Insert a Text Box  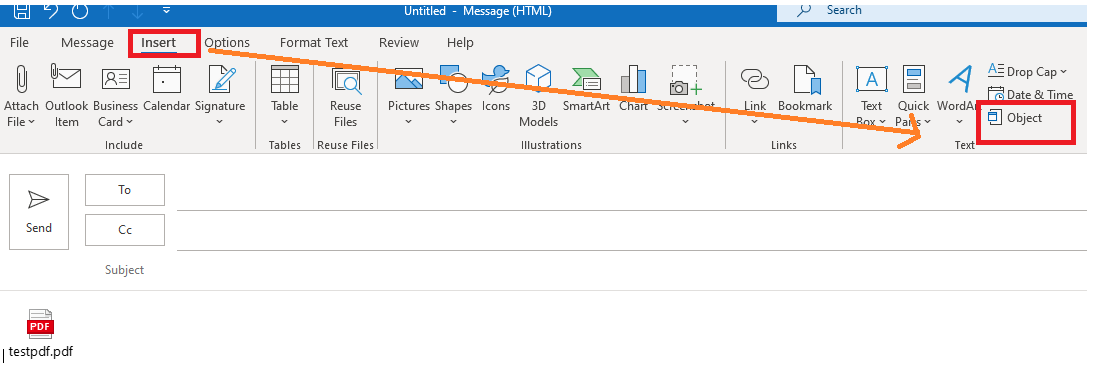pyautogui.click(x=871, y=97)
